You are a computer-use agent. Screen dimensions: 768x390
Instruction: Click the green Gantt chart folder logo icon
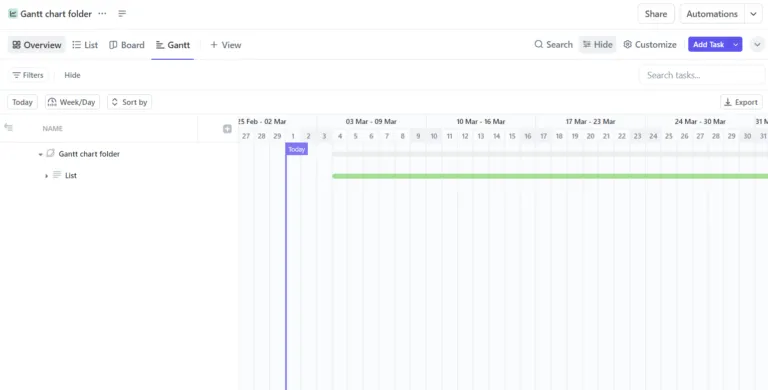click(x=13, y=14)
